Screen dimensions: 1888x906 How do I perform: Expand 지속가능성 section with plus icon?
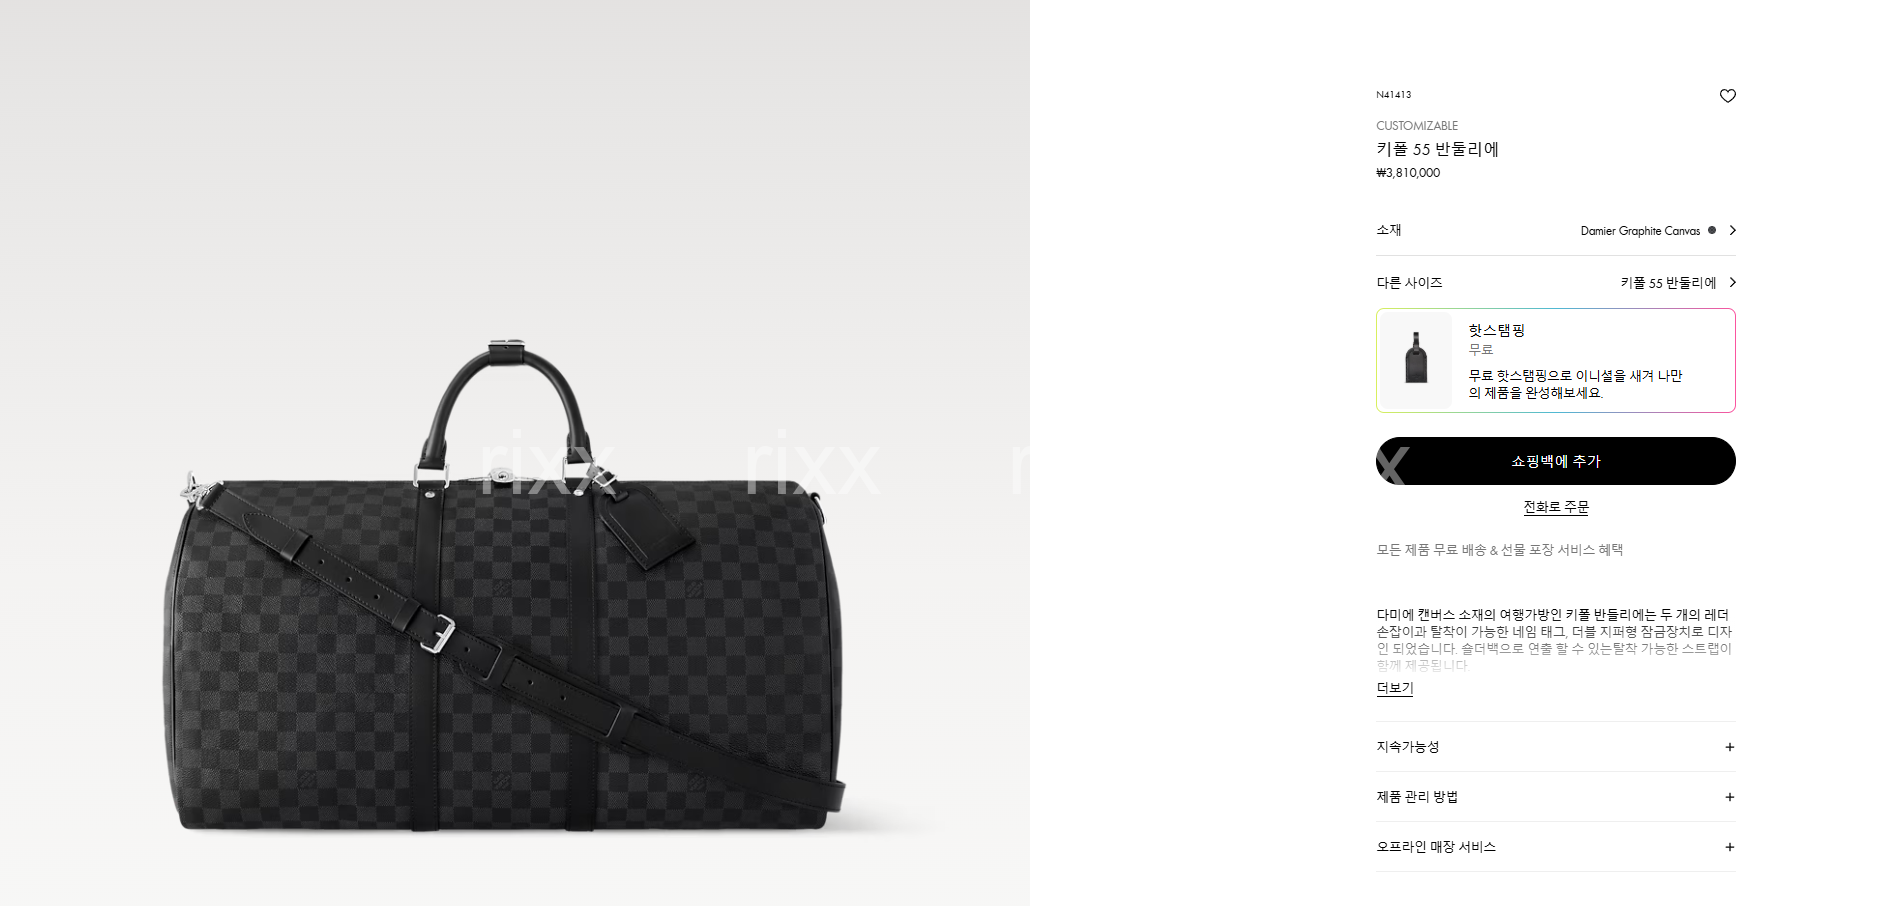[1729, 747]
